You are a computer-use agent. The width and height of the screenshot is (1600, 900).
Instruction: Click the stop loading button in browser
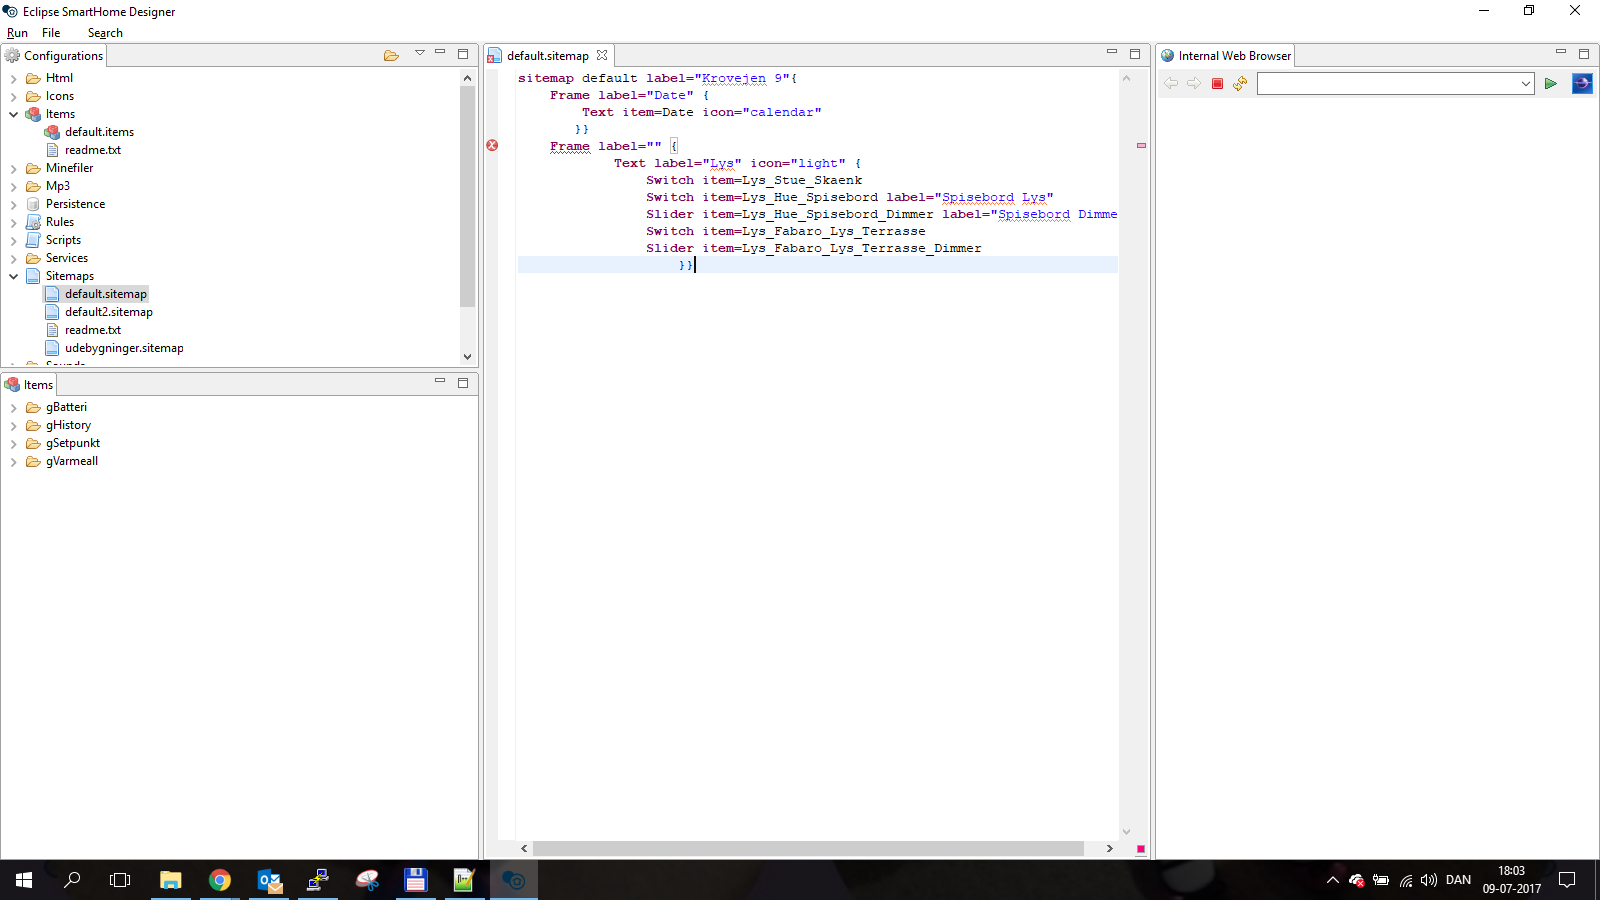(x=1217, y=84)
